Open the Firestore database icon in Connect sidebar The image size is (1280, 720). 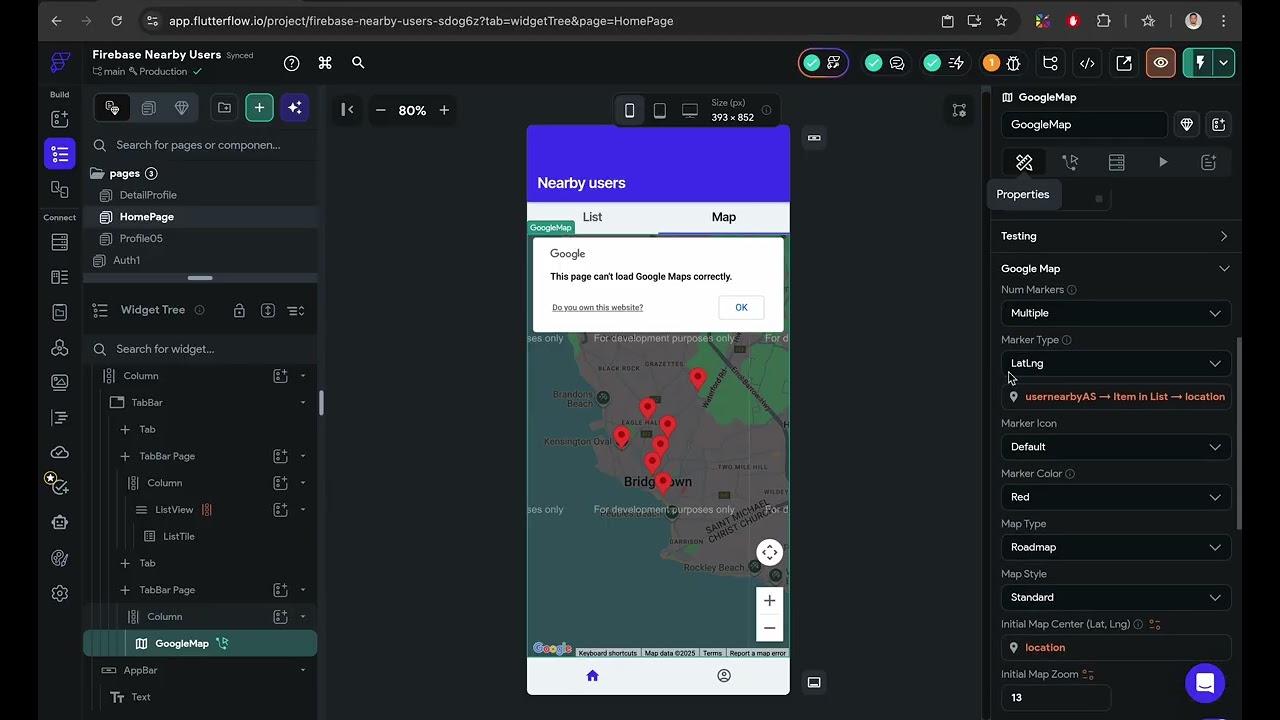pos(60,242)
